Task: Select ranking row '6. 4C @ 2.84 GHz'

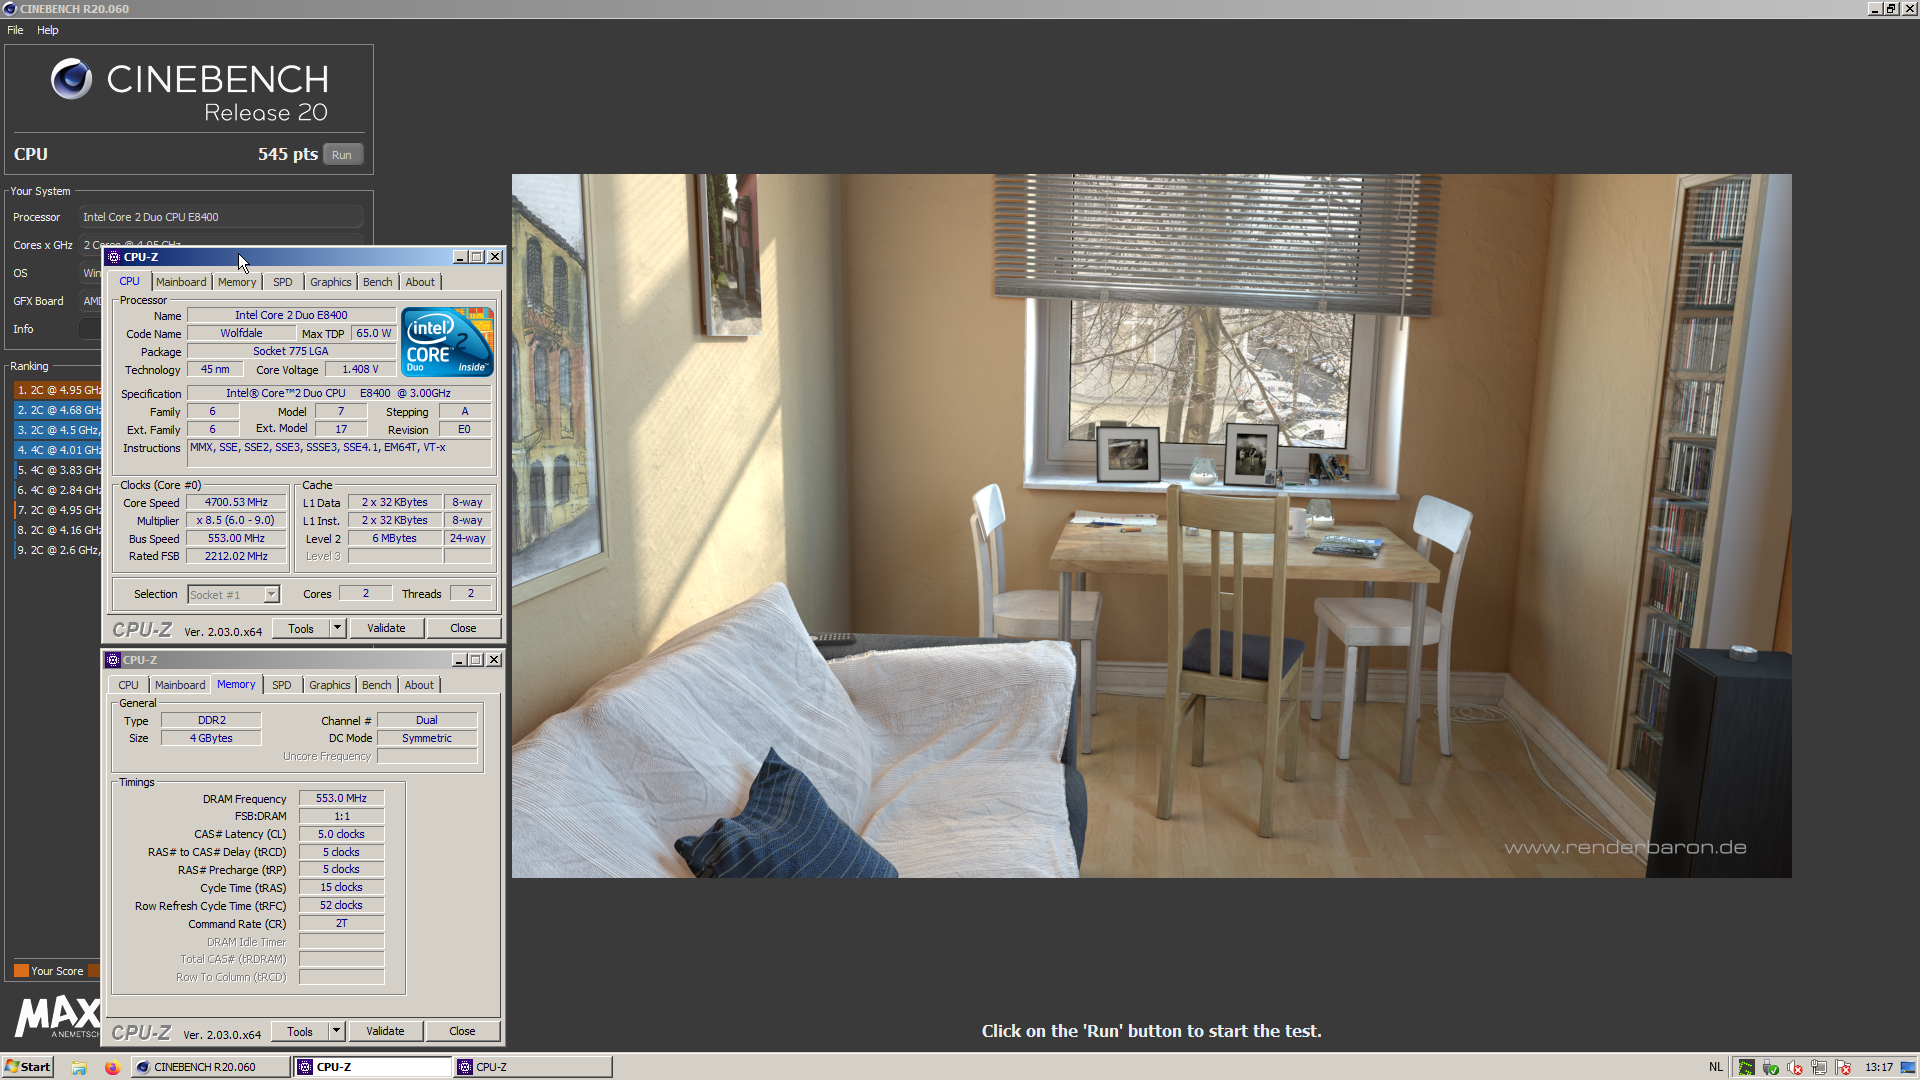Action: pyautogui.click(x=57, y=490)
